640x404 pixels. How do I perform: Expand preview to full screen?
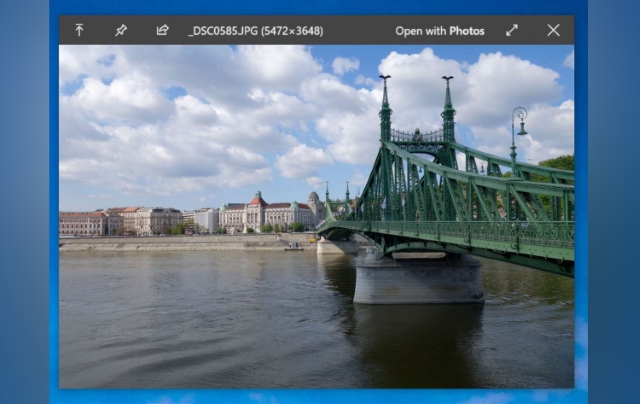click(x=512, y=30)
